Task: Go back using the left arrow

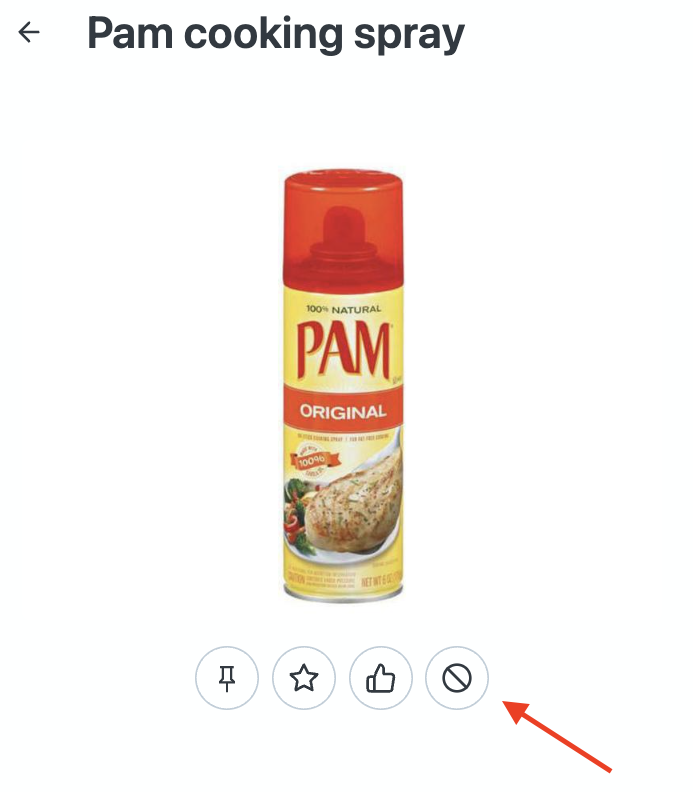Action: (29, 32)
